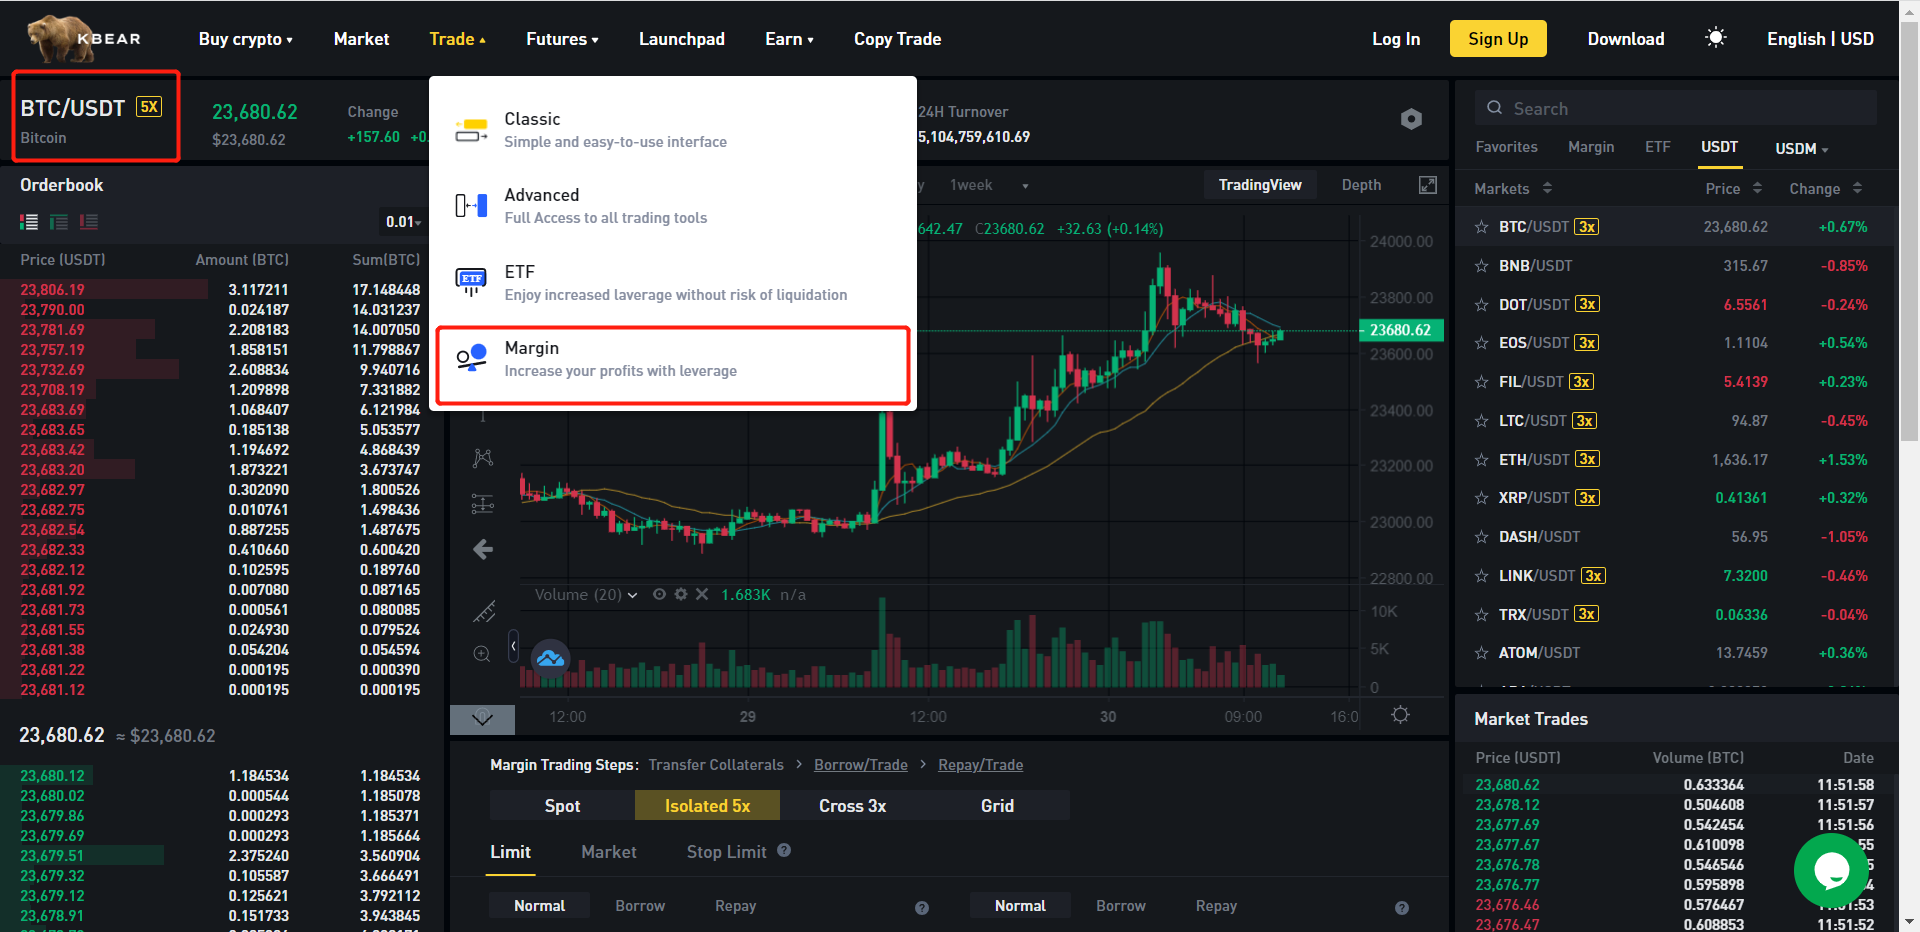Open the USDM market dropdown
Screen dimensions: 1920x932
[1802, 149]
